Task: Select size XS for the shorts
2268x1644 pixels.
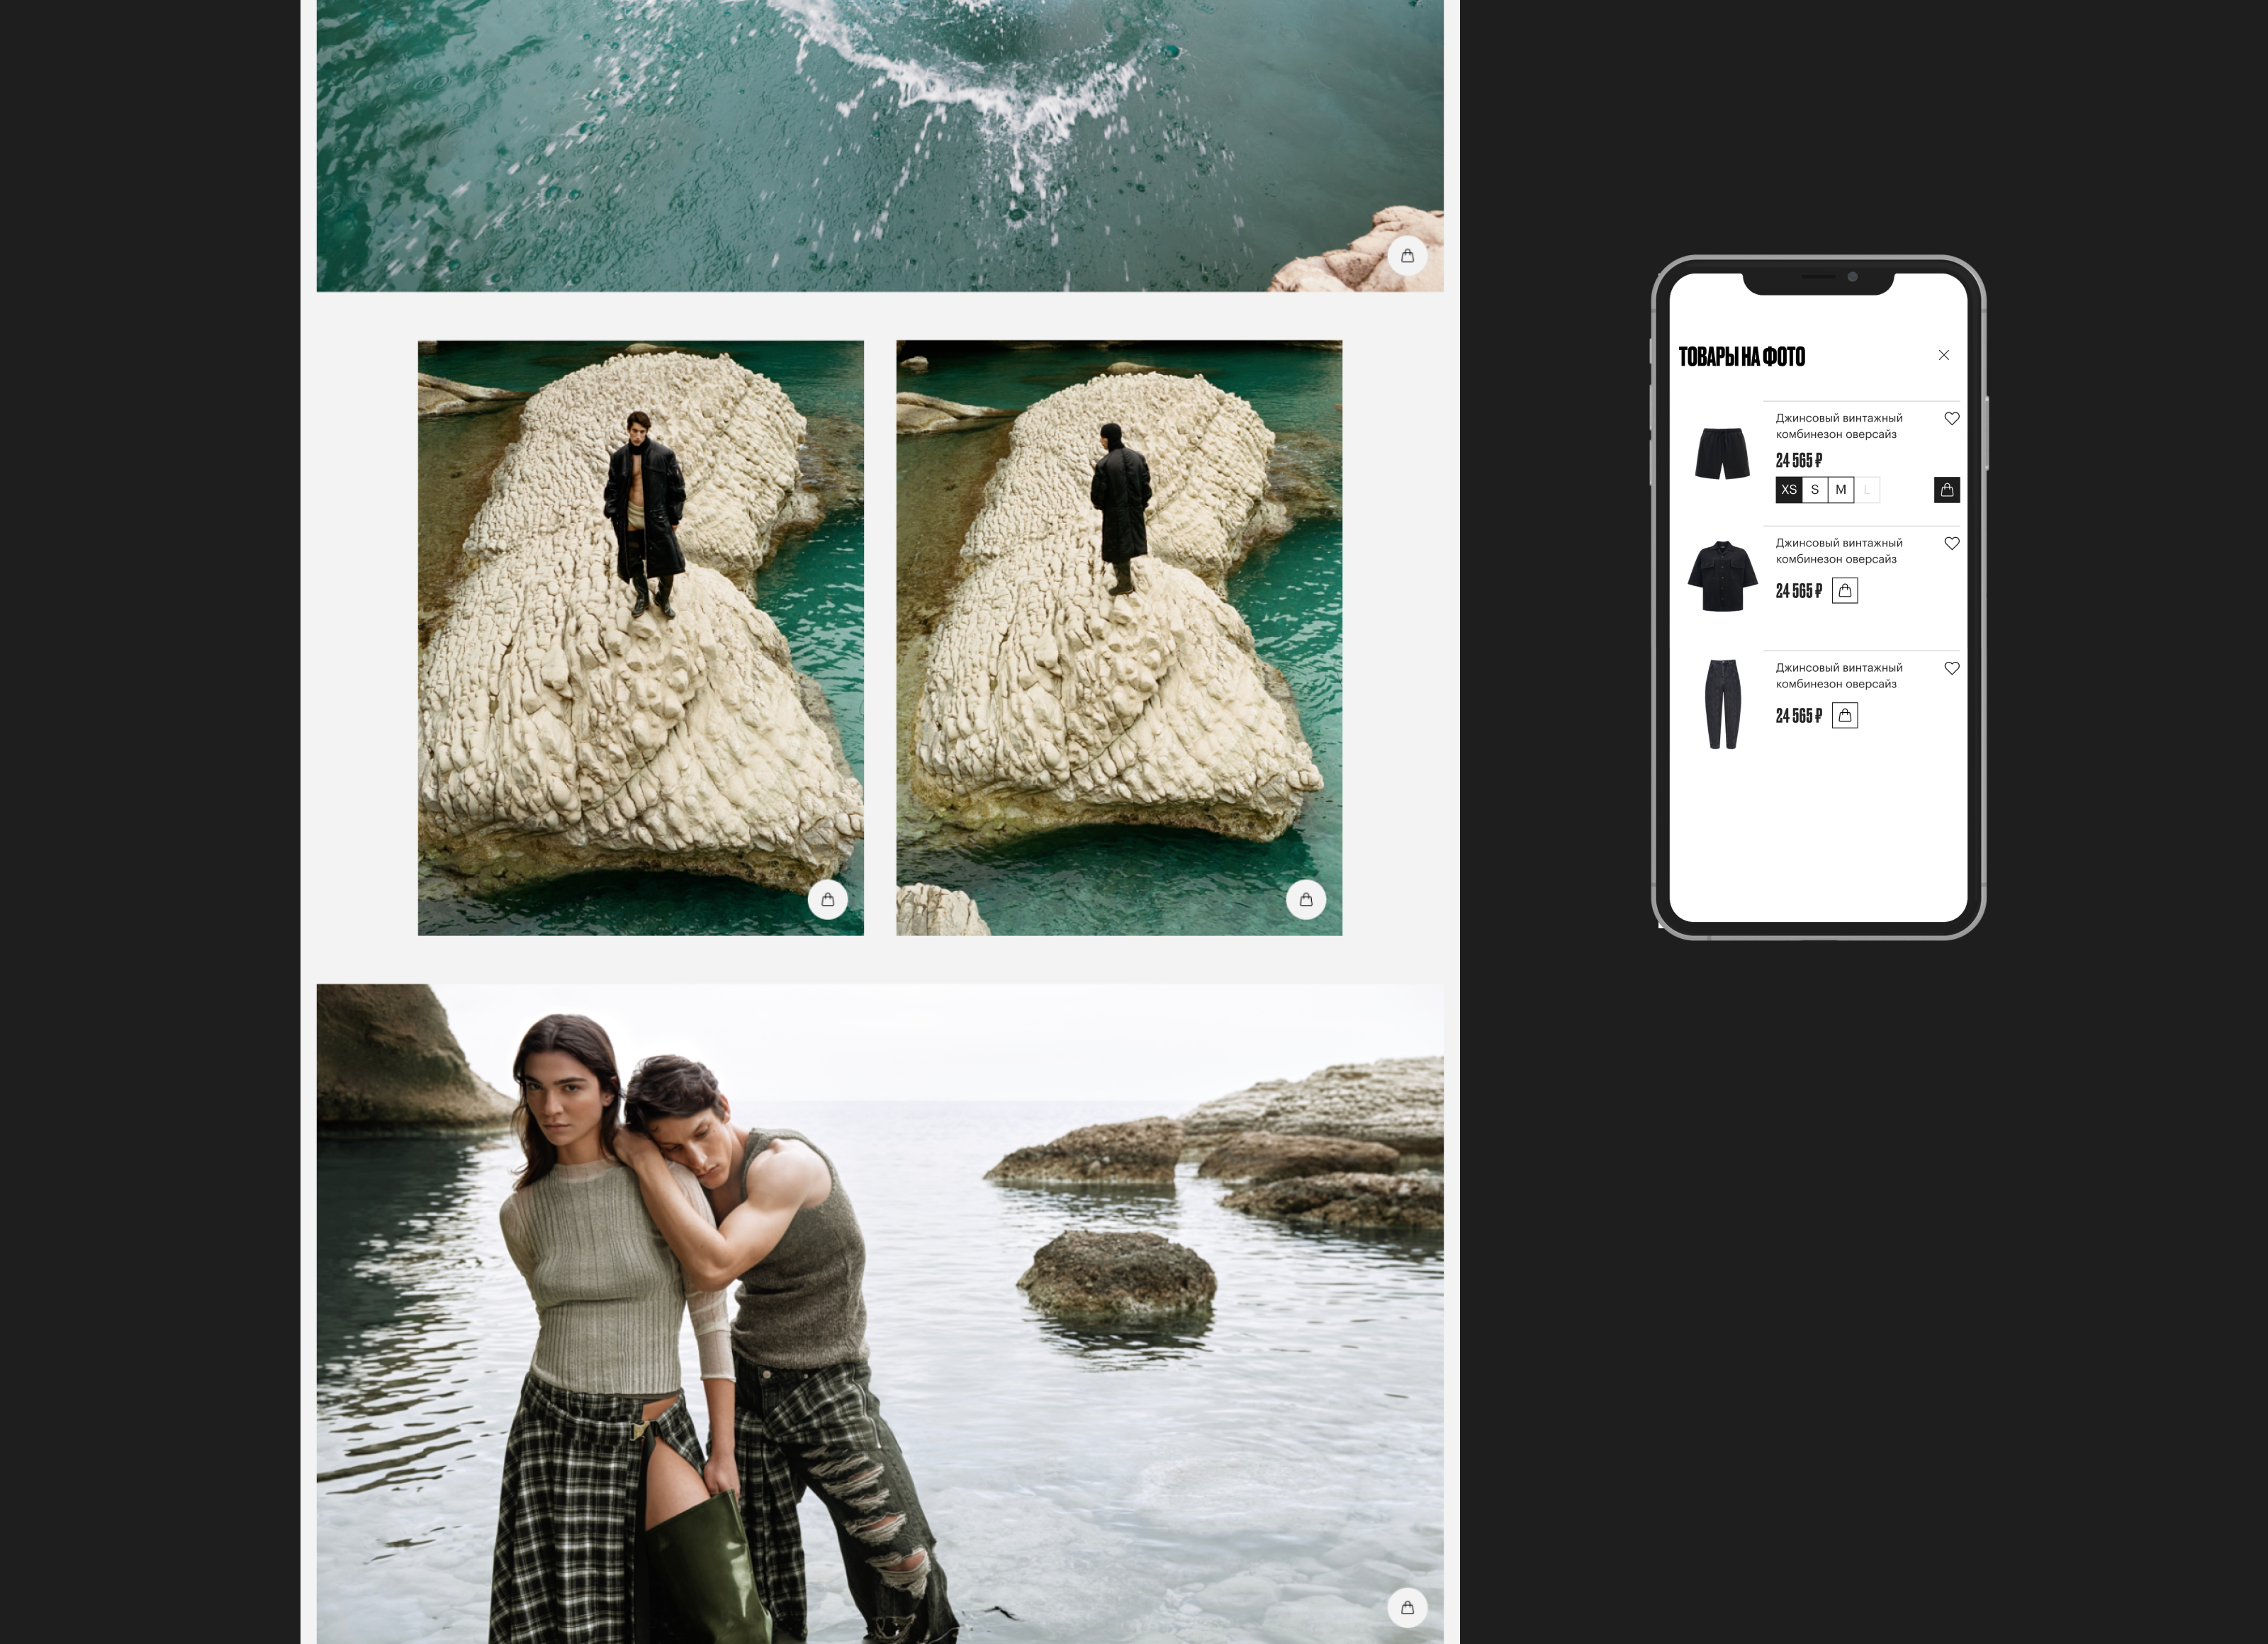Action: tap(1788, 490)
